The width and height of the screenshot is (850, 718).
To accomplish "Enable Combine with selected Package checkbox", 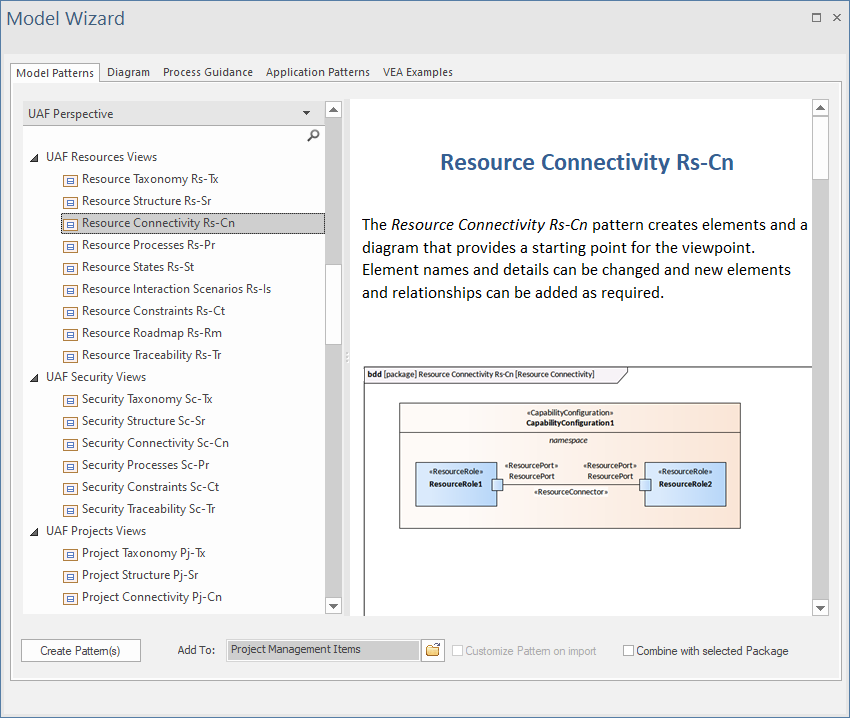I will tap(628, 651).
